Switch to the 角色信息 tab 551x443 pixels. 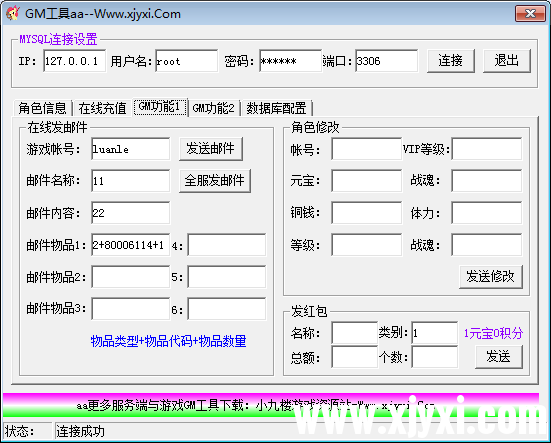(42, 108)
